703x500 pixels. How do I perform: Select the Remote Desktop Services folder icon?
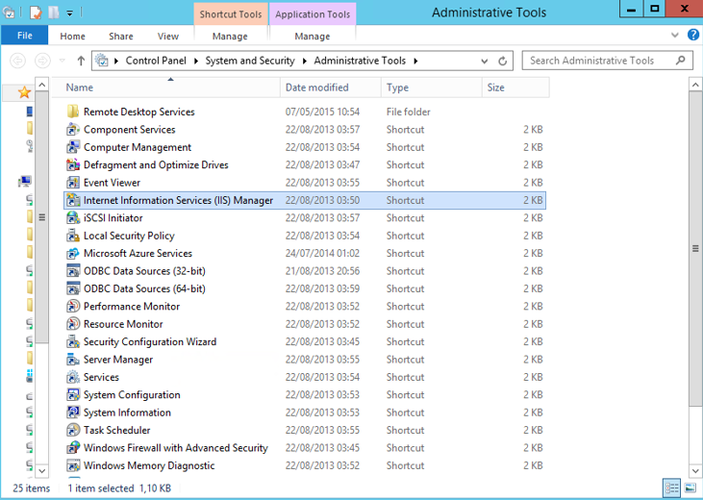click(73, 112)
